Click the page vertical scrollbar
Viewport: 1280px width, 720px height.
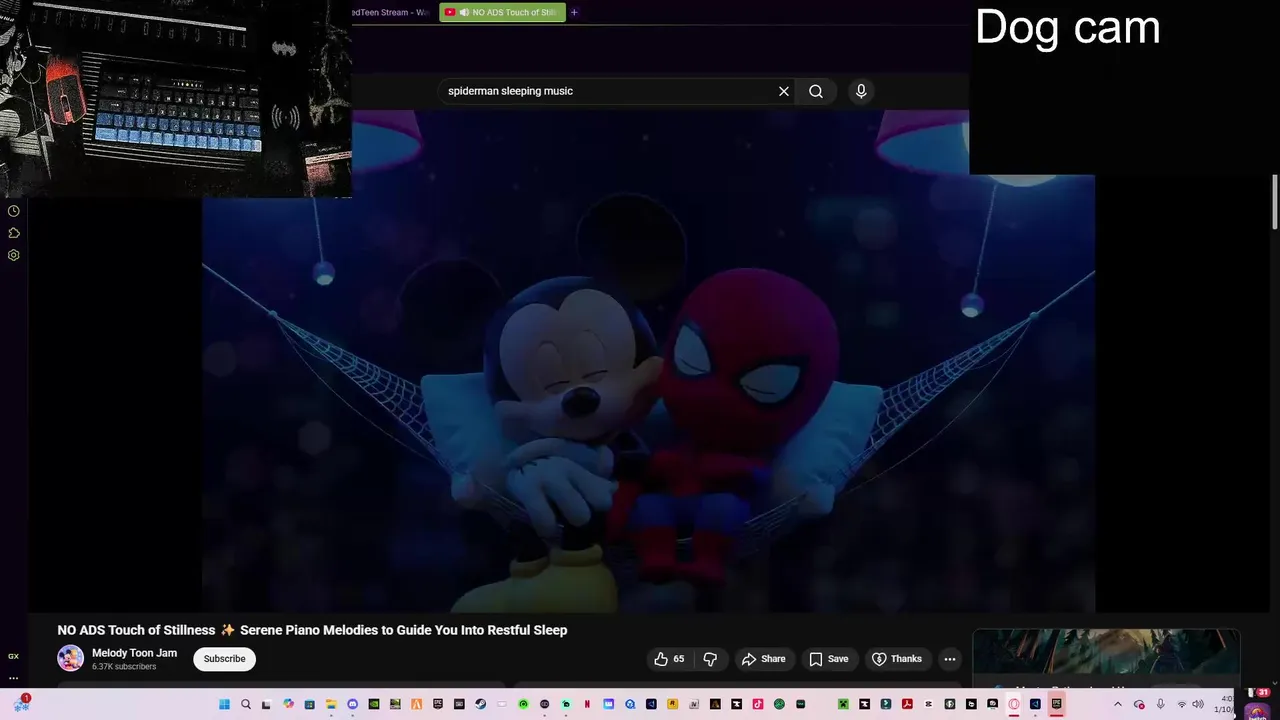[x=1275, y=203]
